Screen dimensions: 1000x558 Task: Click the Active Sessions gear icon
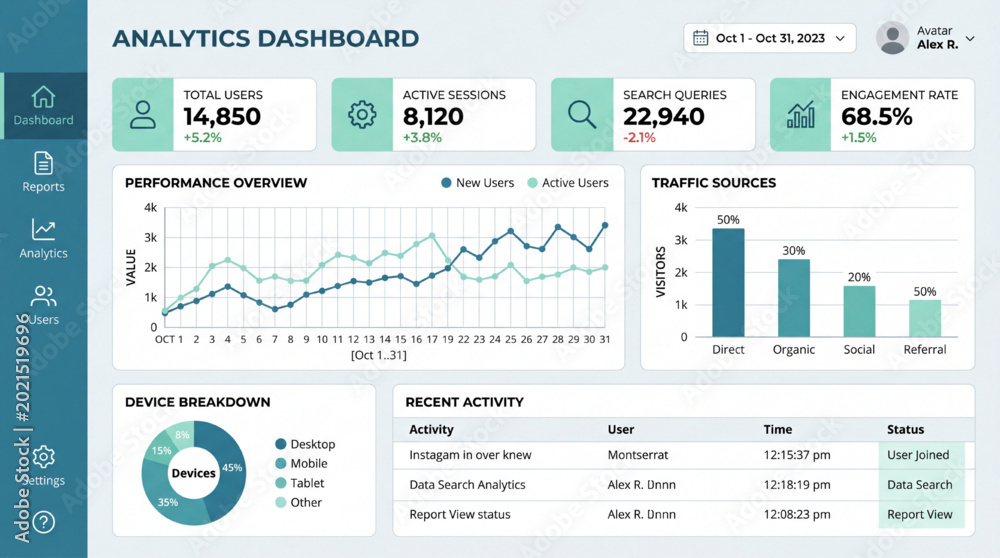362,115
